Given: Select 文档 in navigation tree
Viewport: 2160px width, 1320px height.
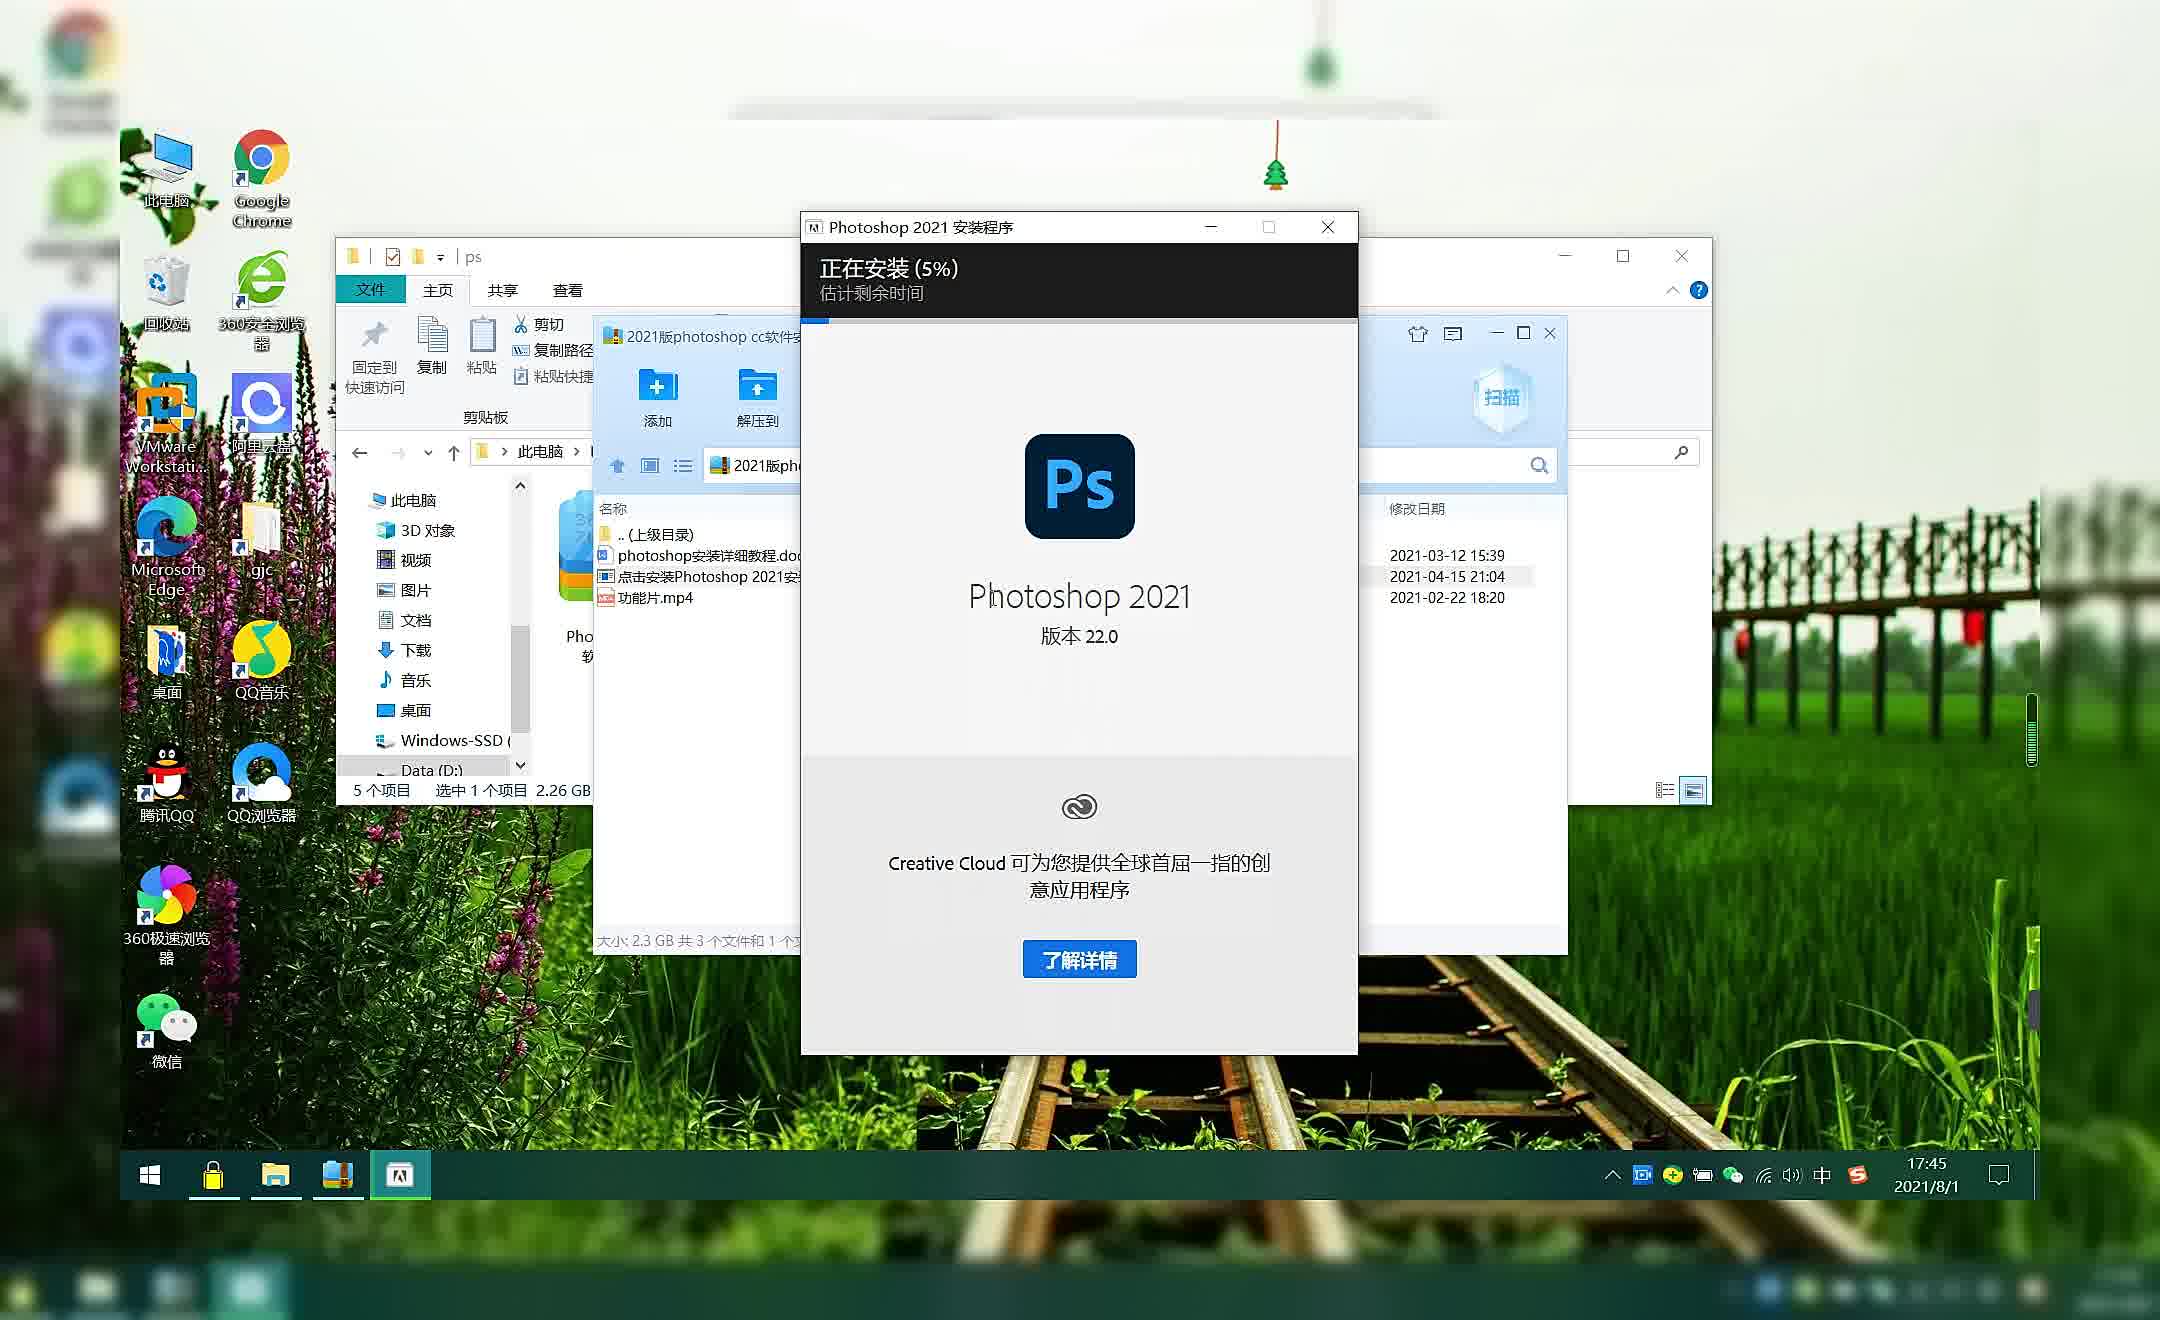Looking at the screenshot, I should tap(404, 620).
